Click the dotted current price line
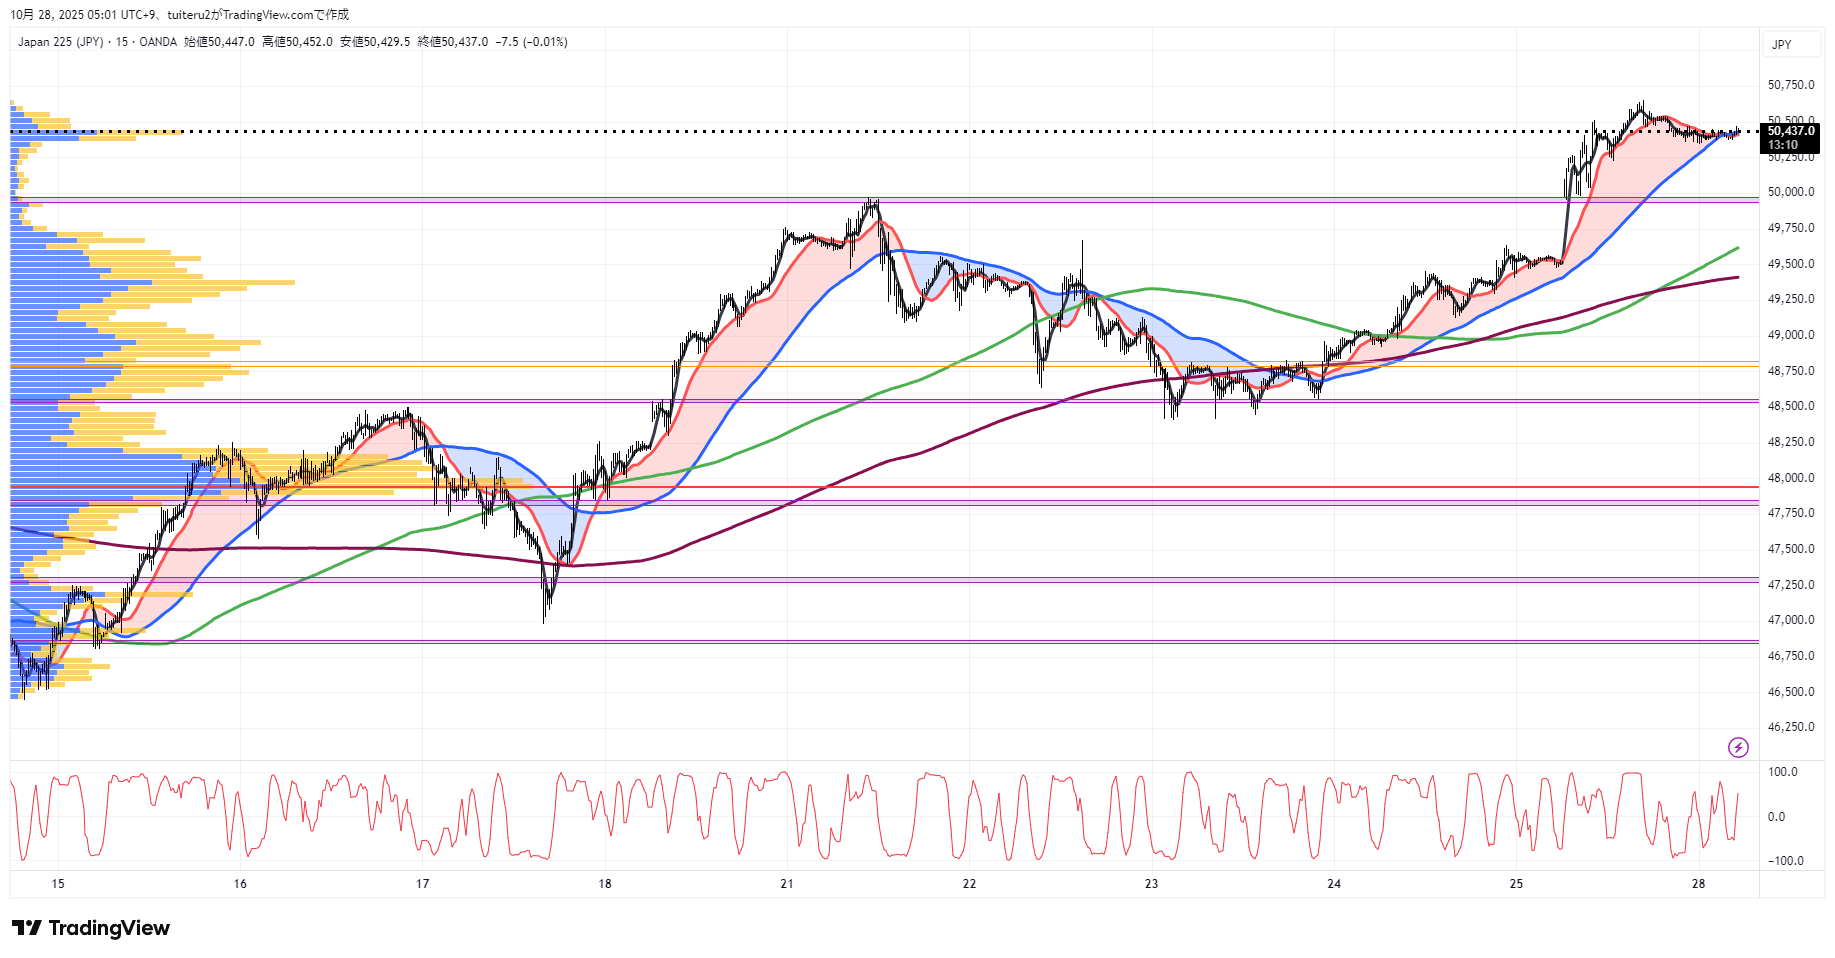 point(900,131)
